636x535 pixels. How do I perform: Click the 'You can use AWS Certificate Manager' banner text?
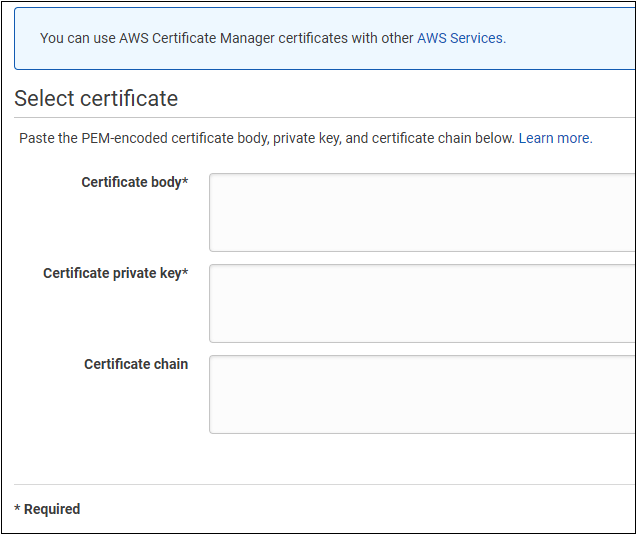click(x=227, y=38)
